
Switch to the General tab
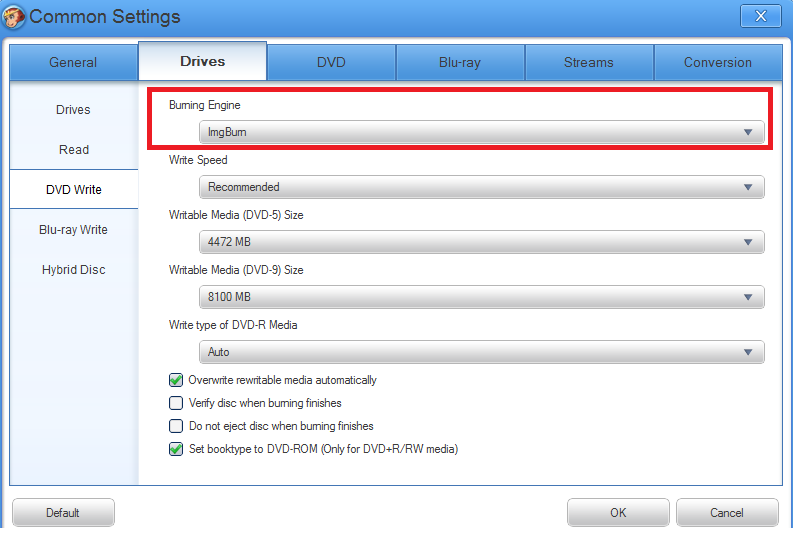coord(73,62)
